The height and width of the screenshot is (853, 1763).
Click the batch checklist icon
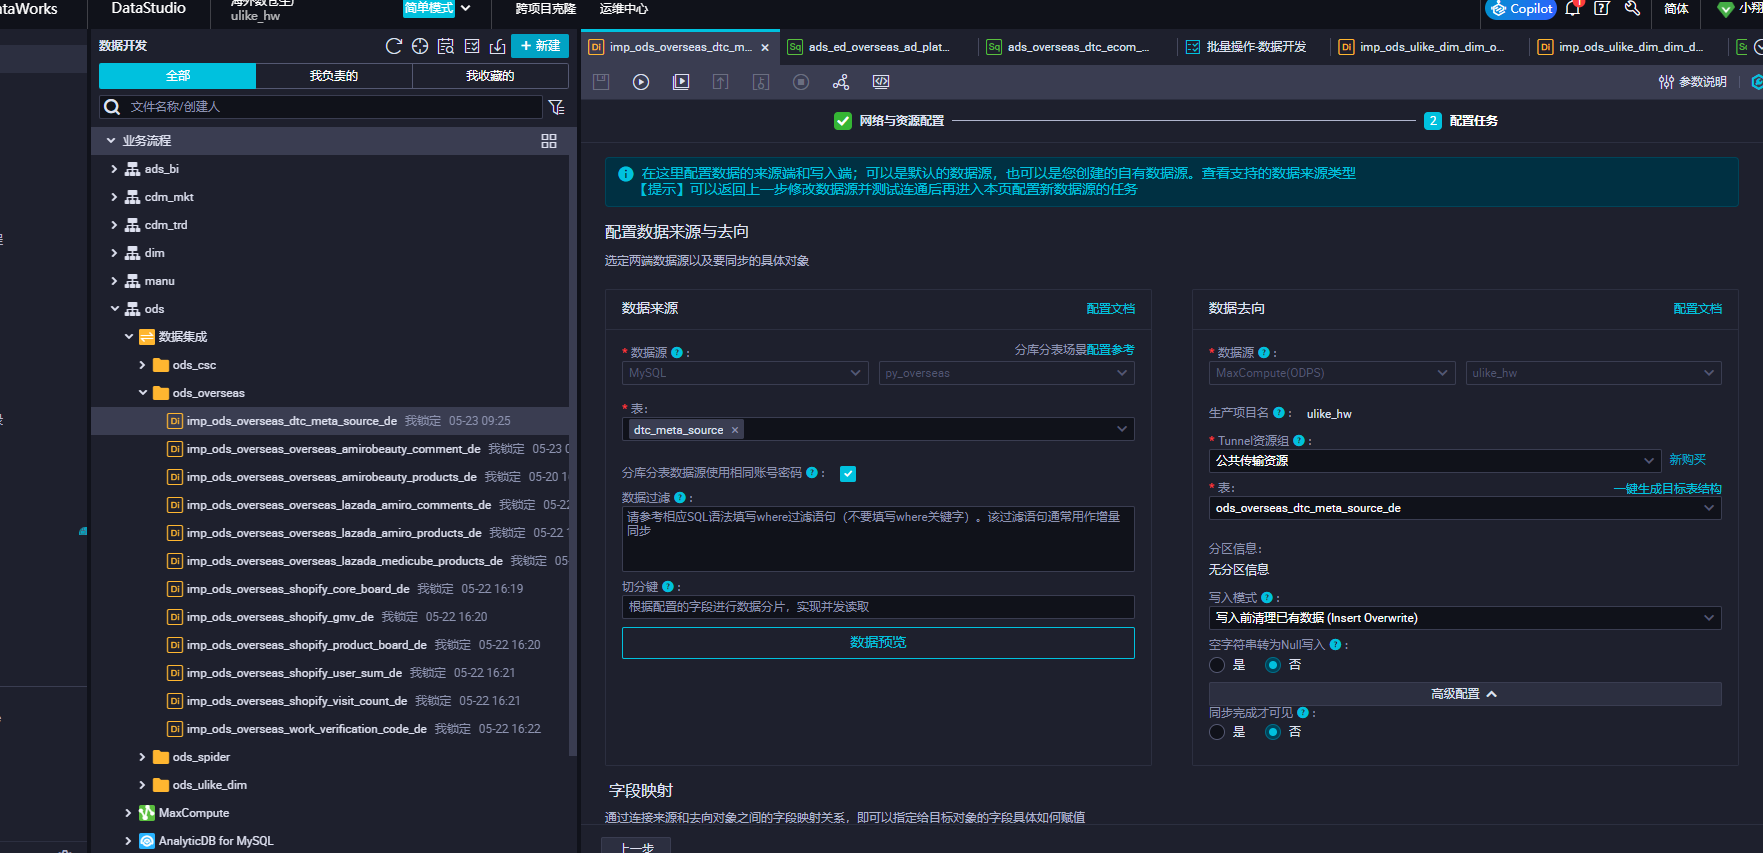[x=472, y=46]
